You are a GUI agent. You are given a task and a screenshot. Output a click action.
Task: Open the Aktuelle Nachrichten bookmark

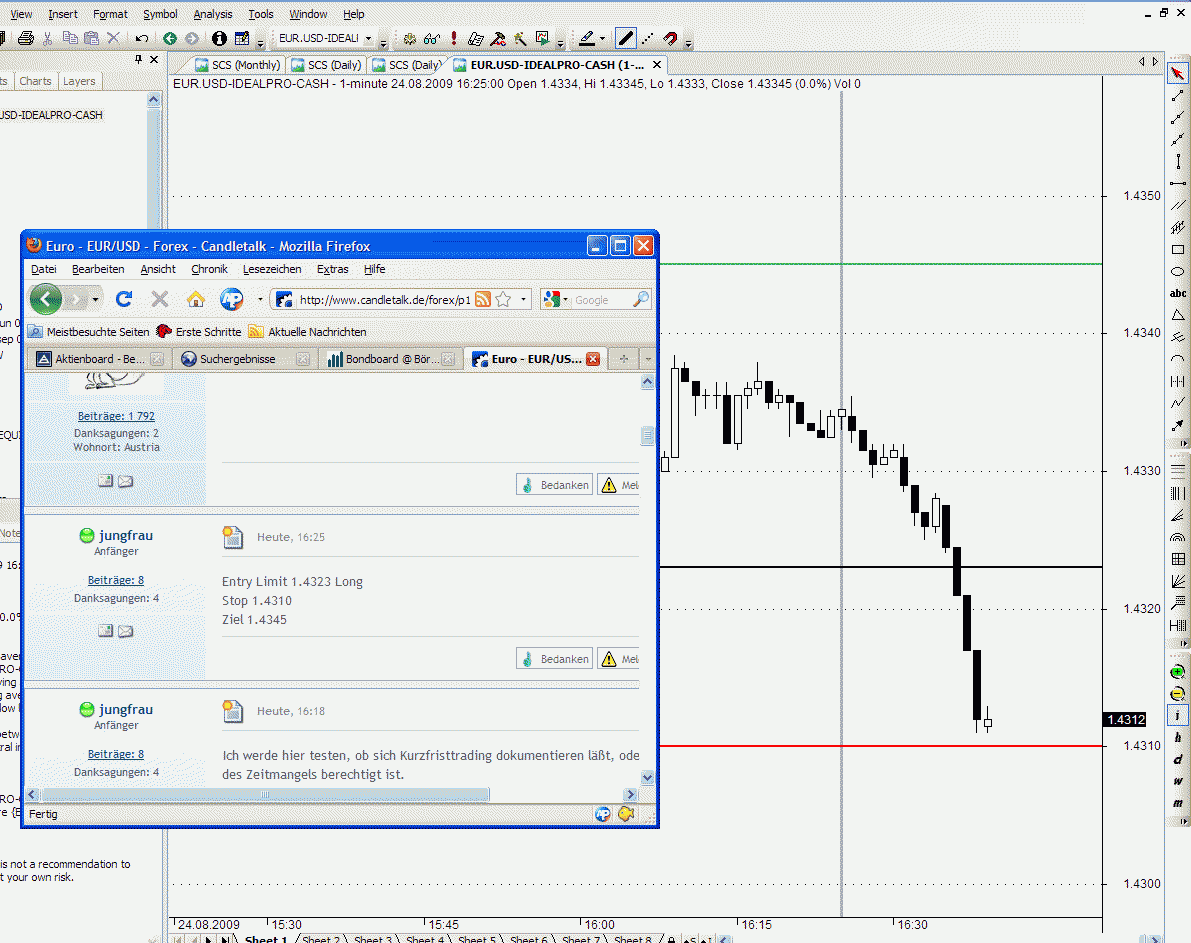coord(308,331)
